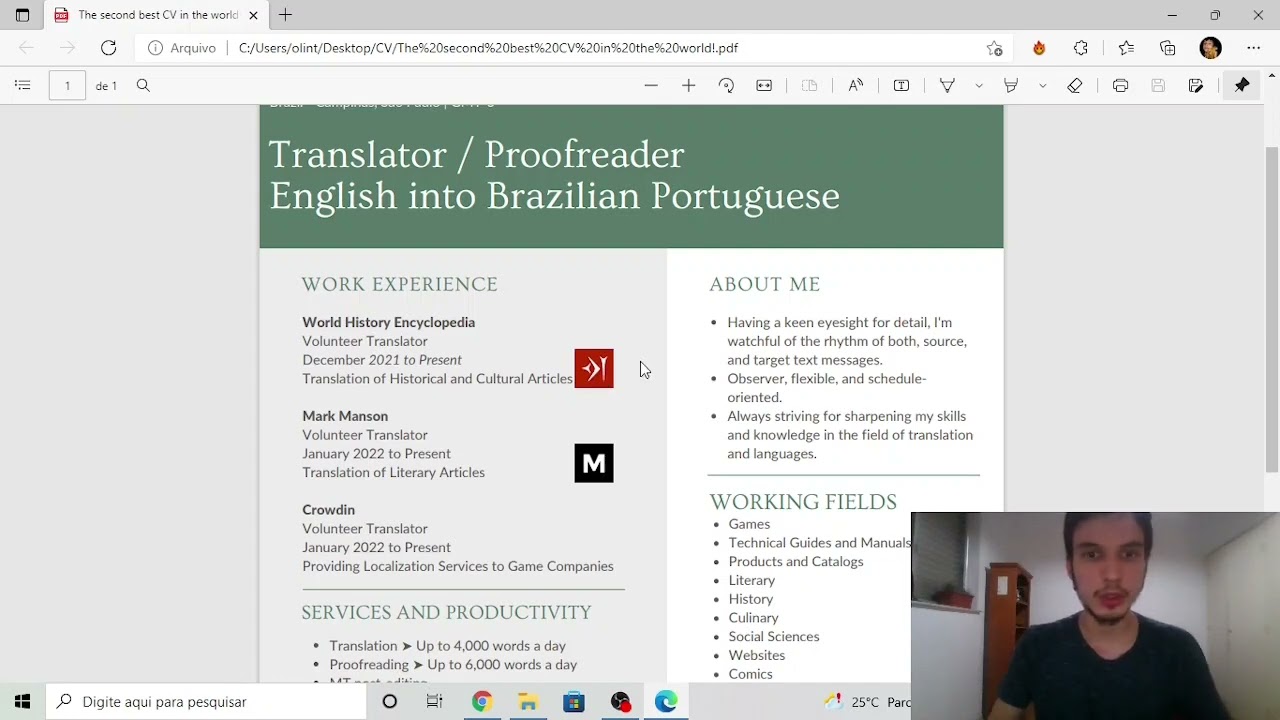The height and width of the screenshot is (720, 1280).
Task: Open Task View from the taskbar
Action: coord(434,702)
